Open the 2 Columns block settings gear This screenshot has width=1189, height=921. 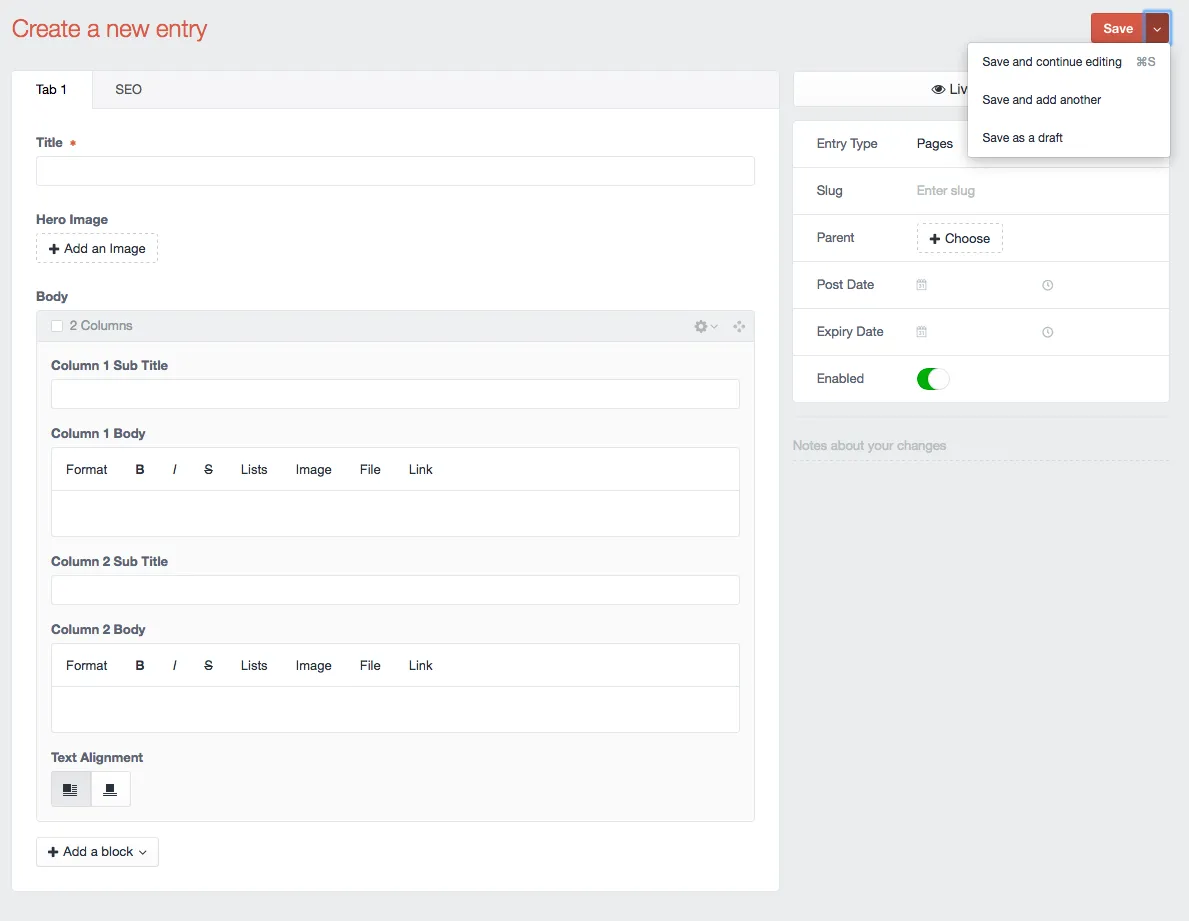coord(705,326)
